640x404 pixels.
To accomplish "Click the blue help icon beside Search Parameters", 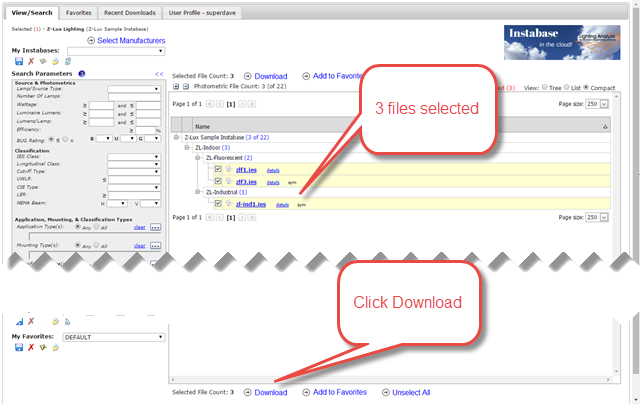I will pyautogui.click(x=81, y=74).
